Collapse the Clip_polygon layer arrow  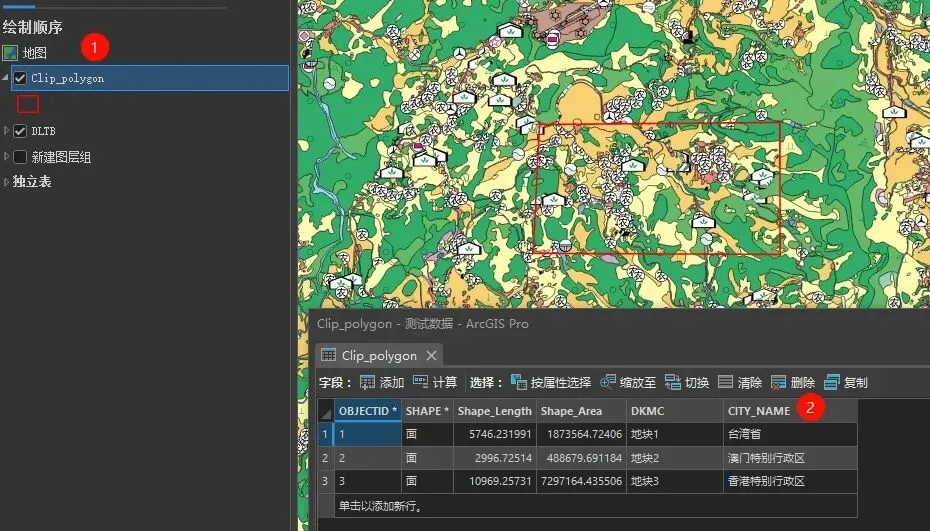6,78
